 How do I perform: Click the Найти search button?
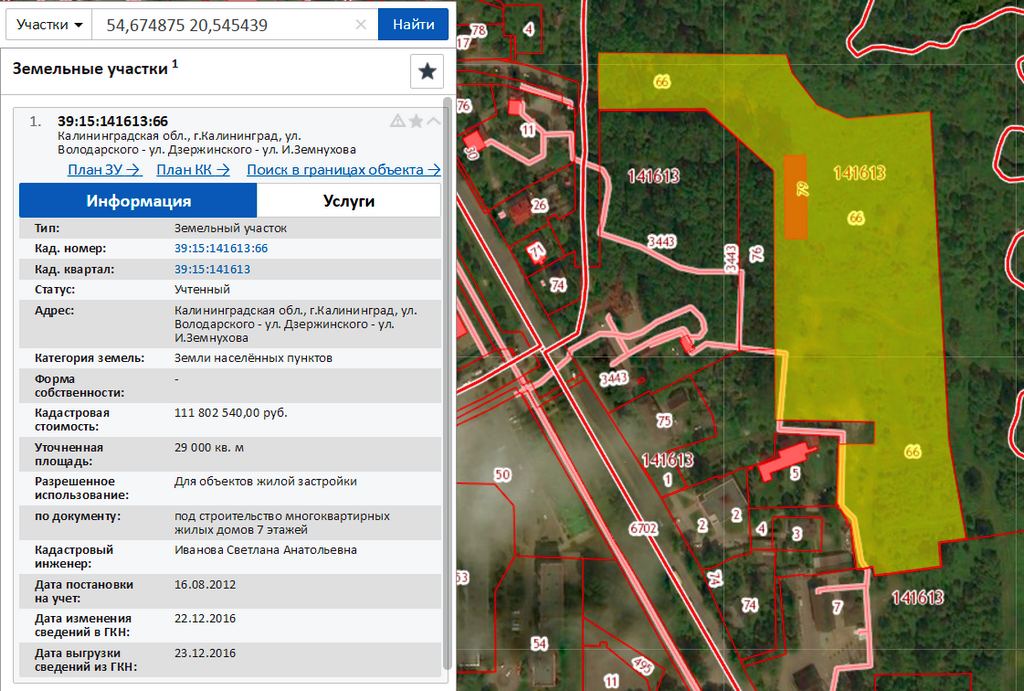(413, 24)
